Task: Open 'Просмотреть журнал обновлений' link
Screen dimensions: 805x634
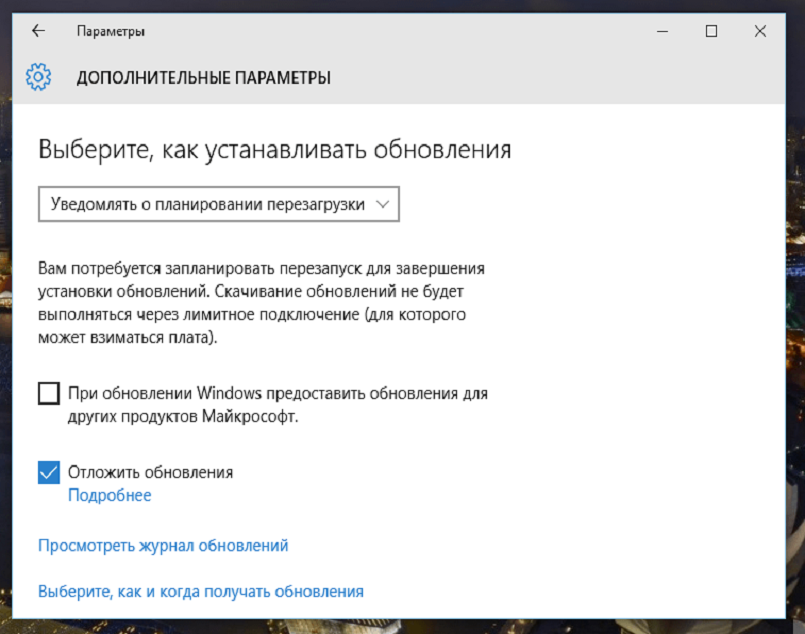Action: [x=163, y=546]
